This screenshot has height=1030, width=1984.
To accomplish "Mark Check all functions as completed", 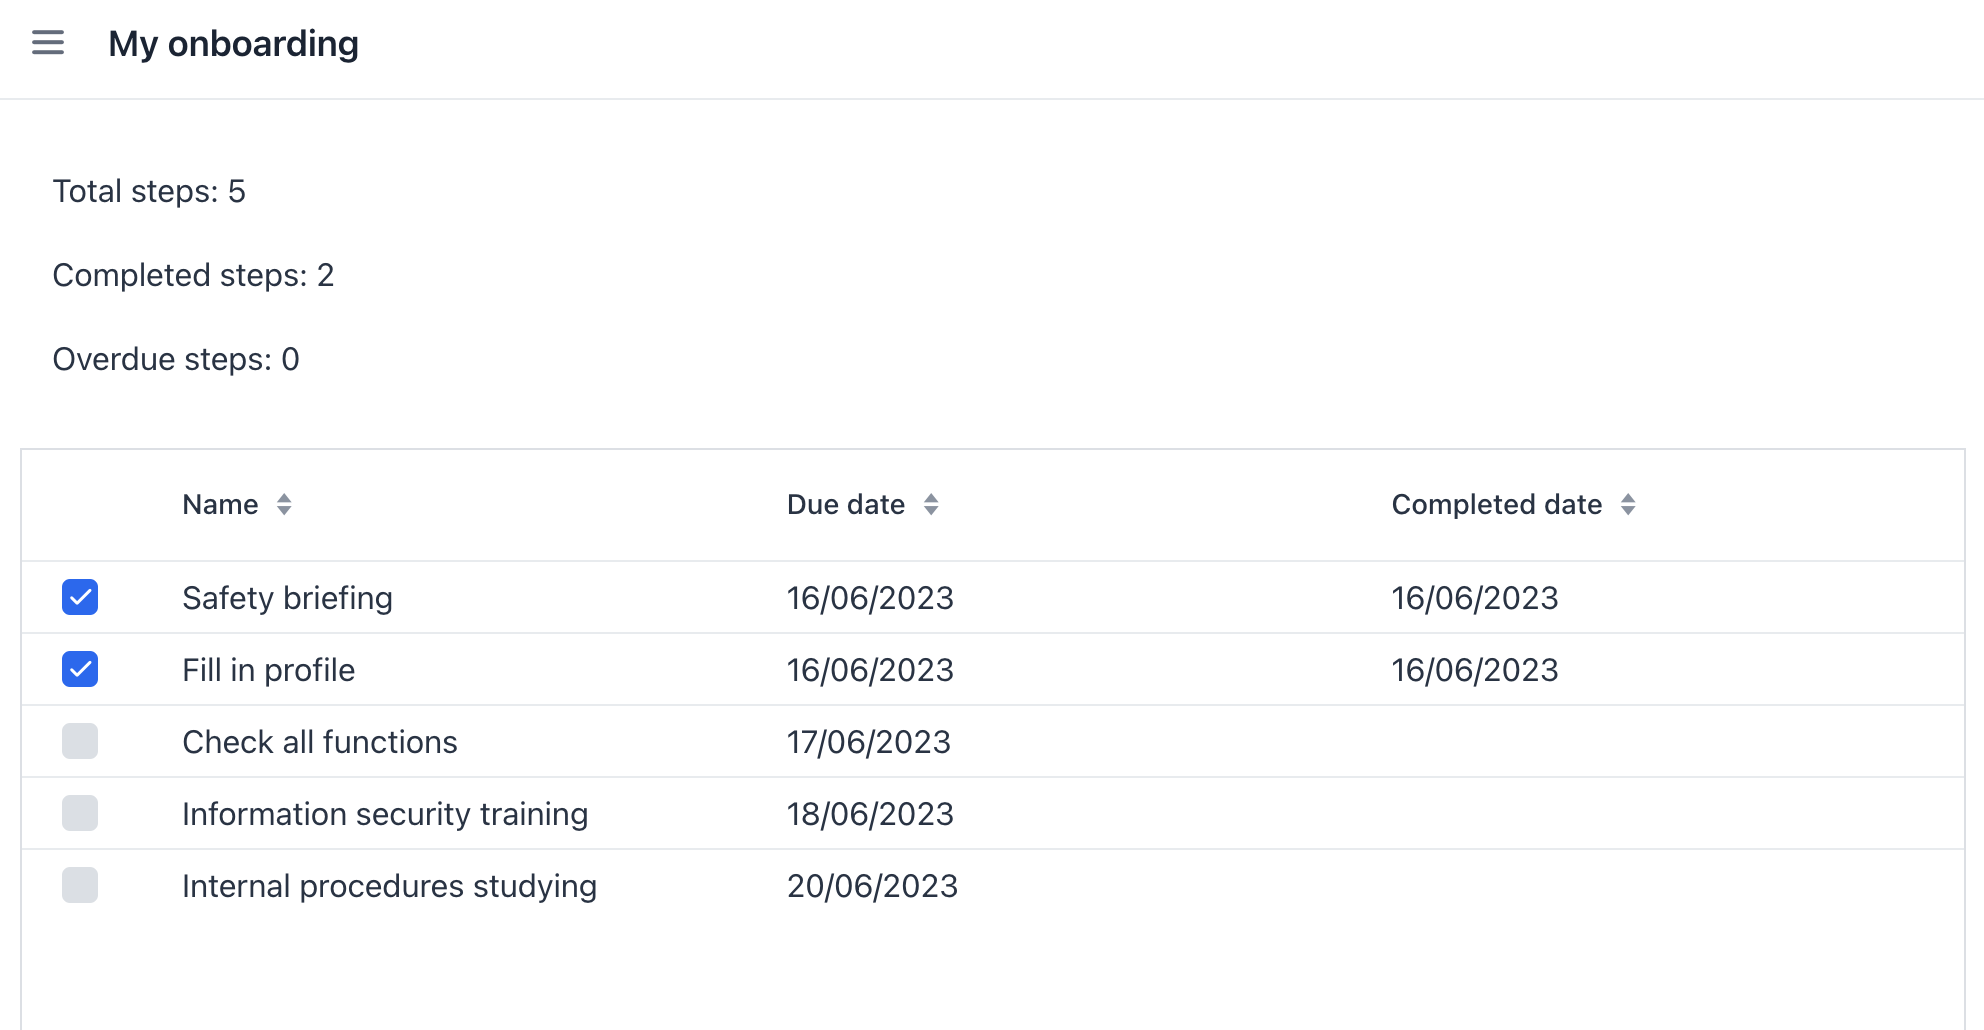I will pyautogui.click(x=80, y=741).
